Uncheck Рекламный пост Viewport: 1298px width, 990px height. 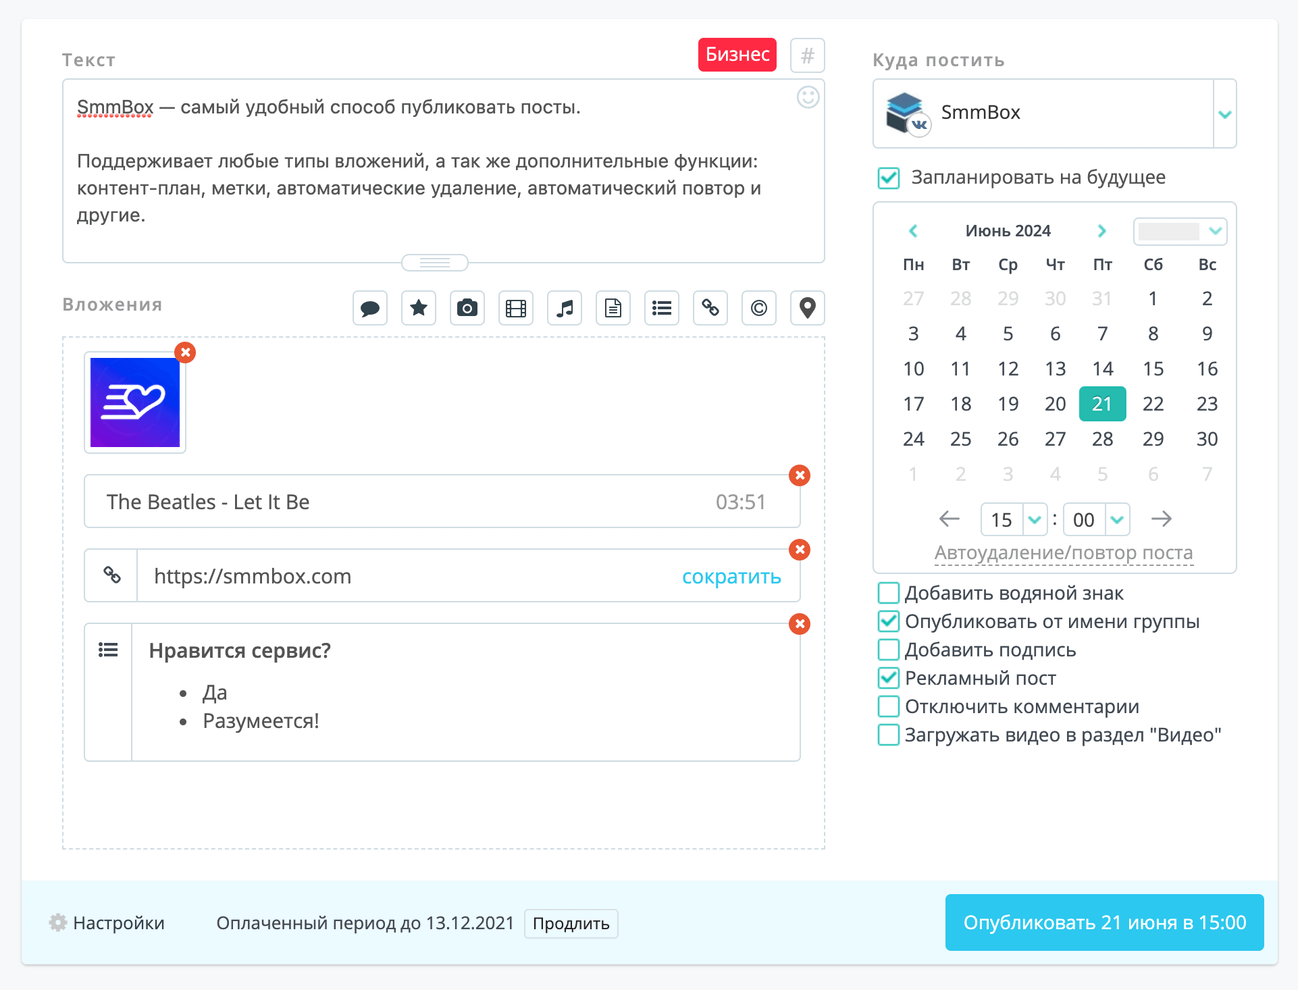(x=888, y=678)
